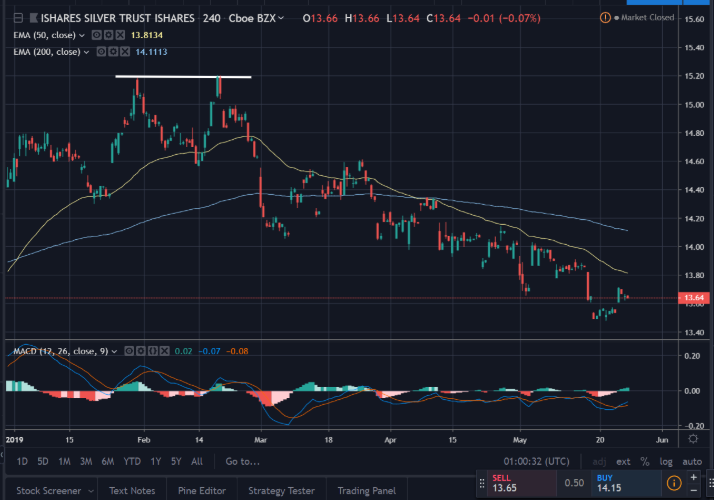Viewport: 714px width, 500px height.
Task: Expand the MACD (12, 26, close, 9) chevron
Action: (x=114, y=352)
